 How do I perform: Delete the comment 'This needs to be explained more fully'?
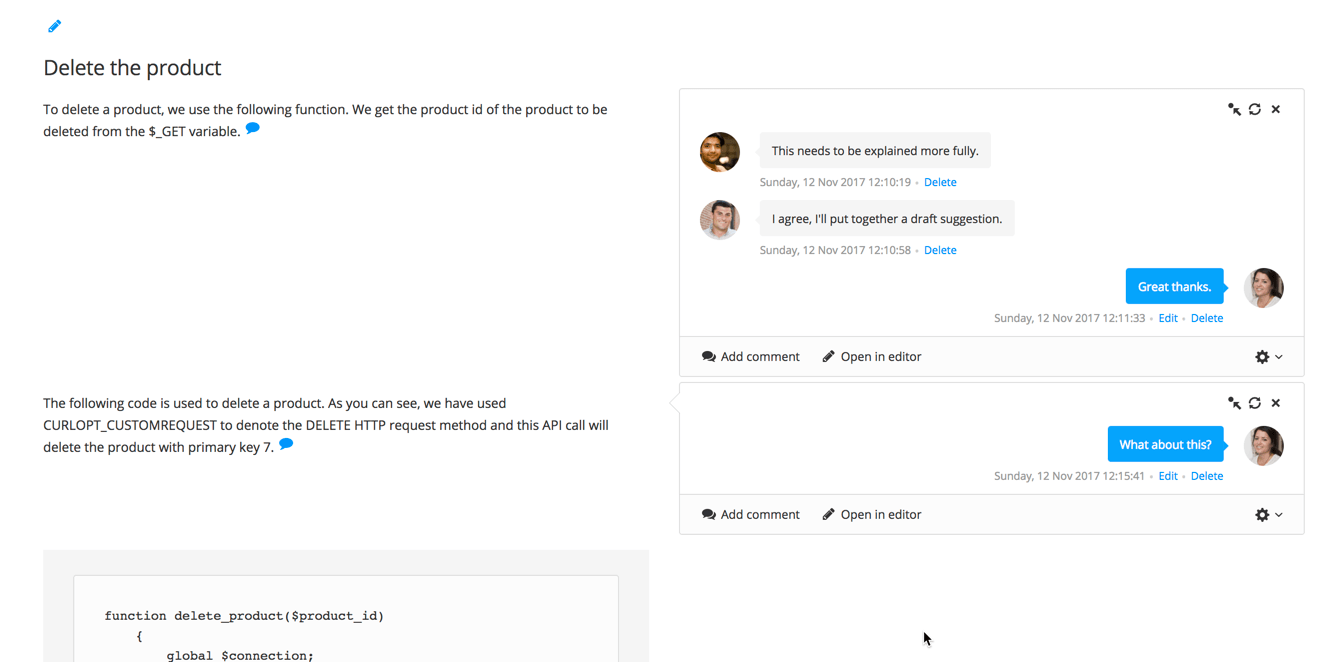click(940, 182)
